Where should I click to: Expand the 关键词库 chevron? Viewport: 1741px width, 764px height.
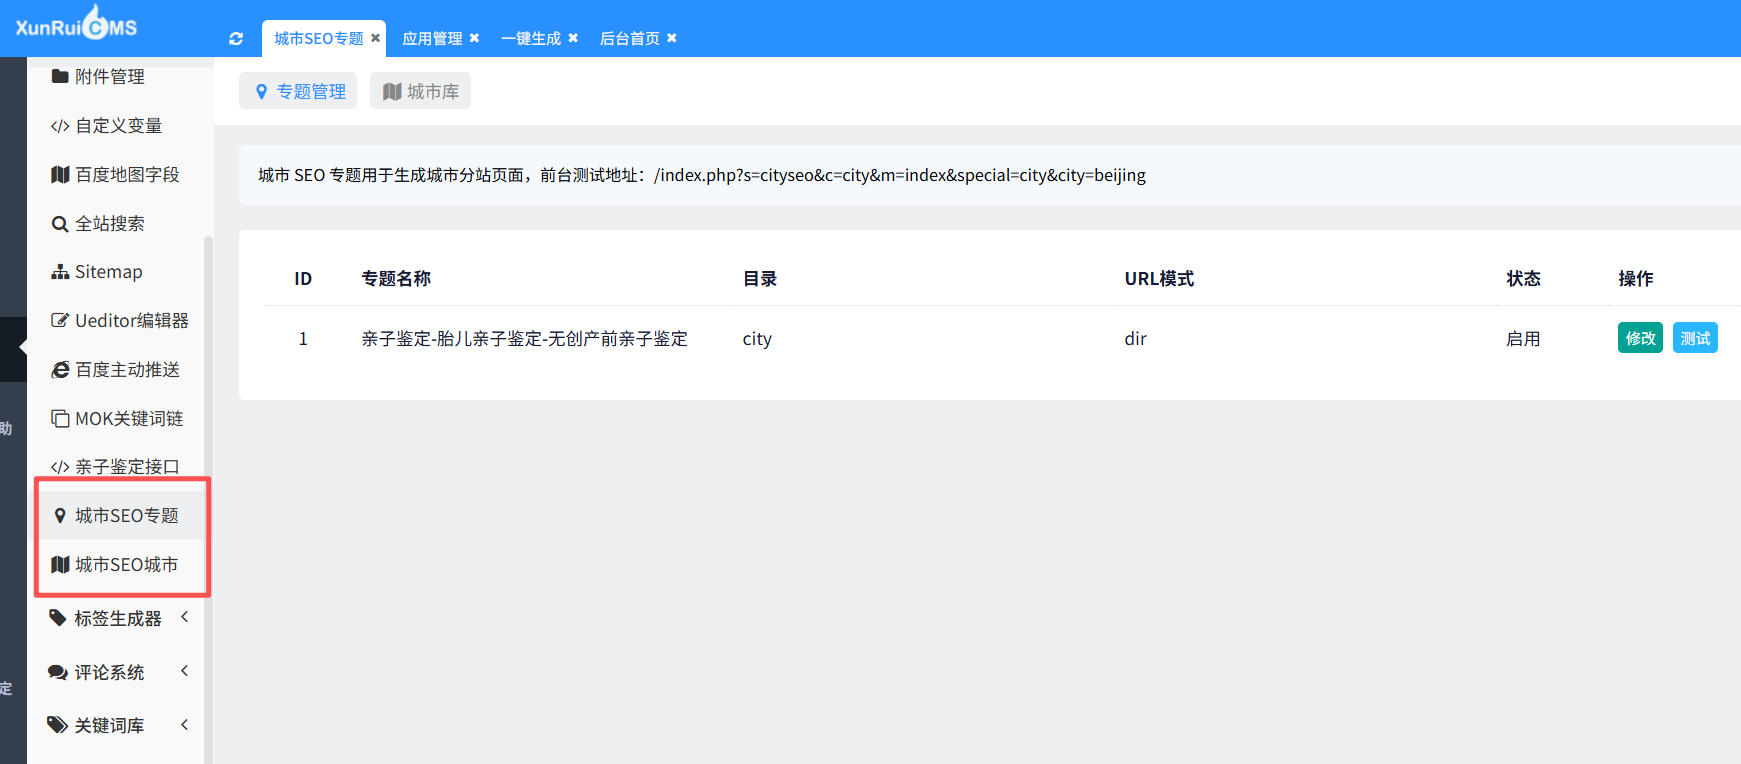tap(184, 724)
